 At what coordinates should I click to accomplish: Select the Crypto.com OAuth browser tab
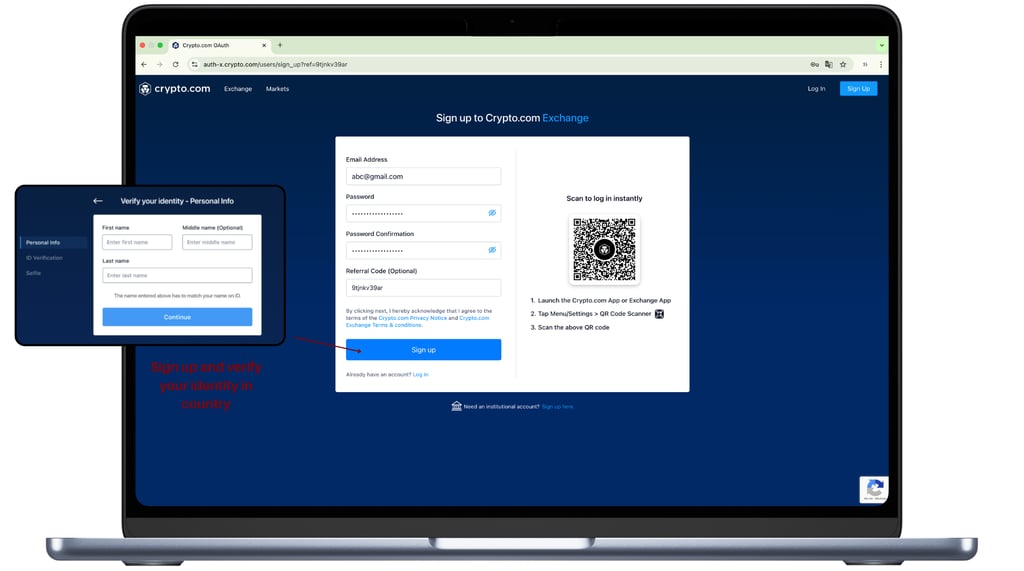(x=219, y=46)
